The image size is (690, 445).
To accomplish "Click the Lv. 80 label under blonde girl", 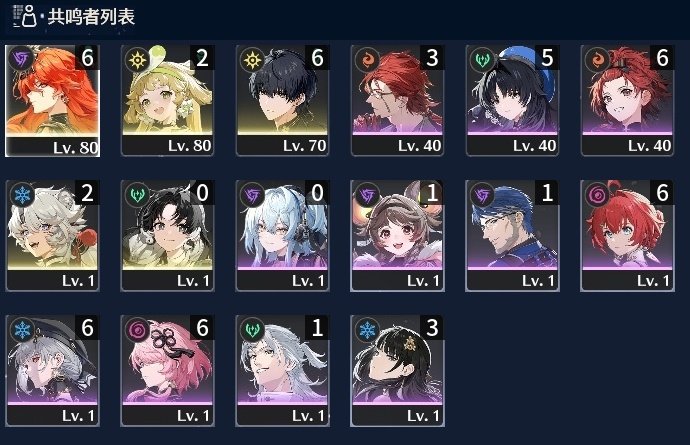I will pyautogui.click(x=190, y=146).
